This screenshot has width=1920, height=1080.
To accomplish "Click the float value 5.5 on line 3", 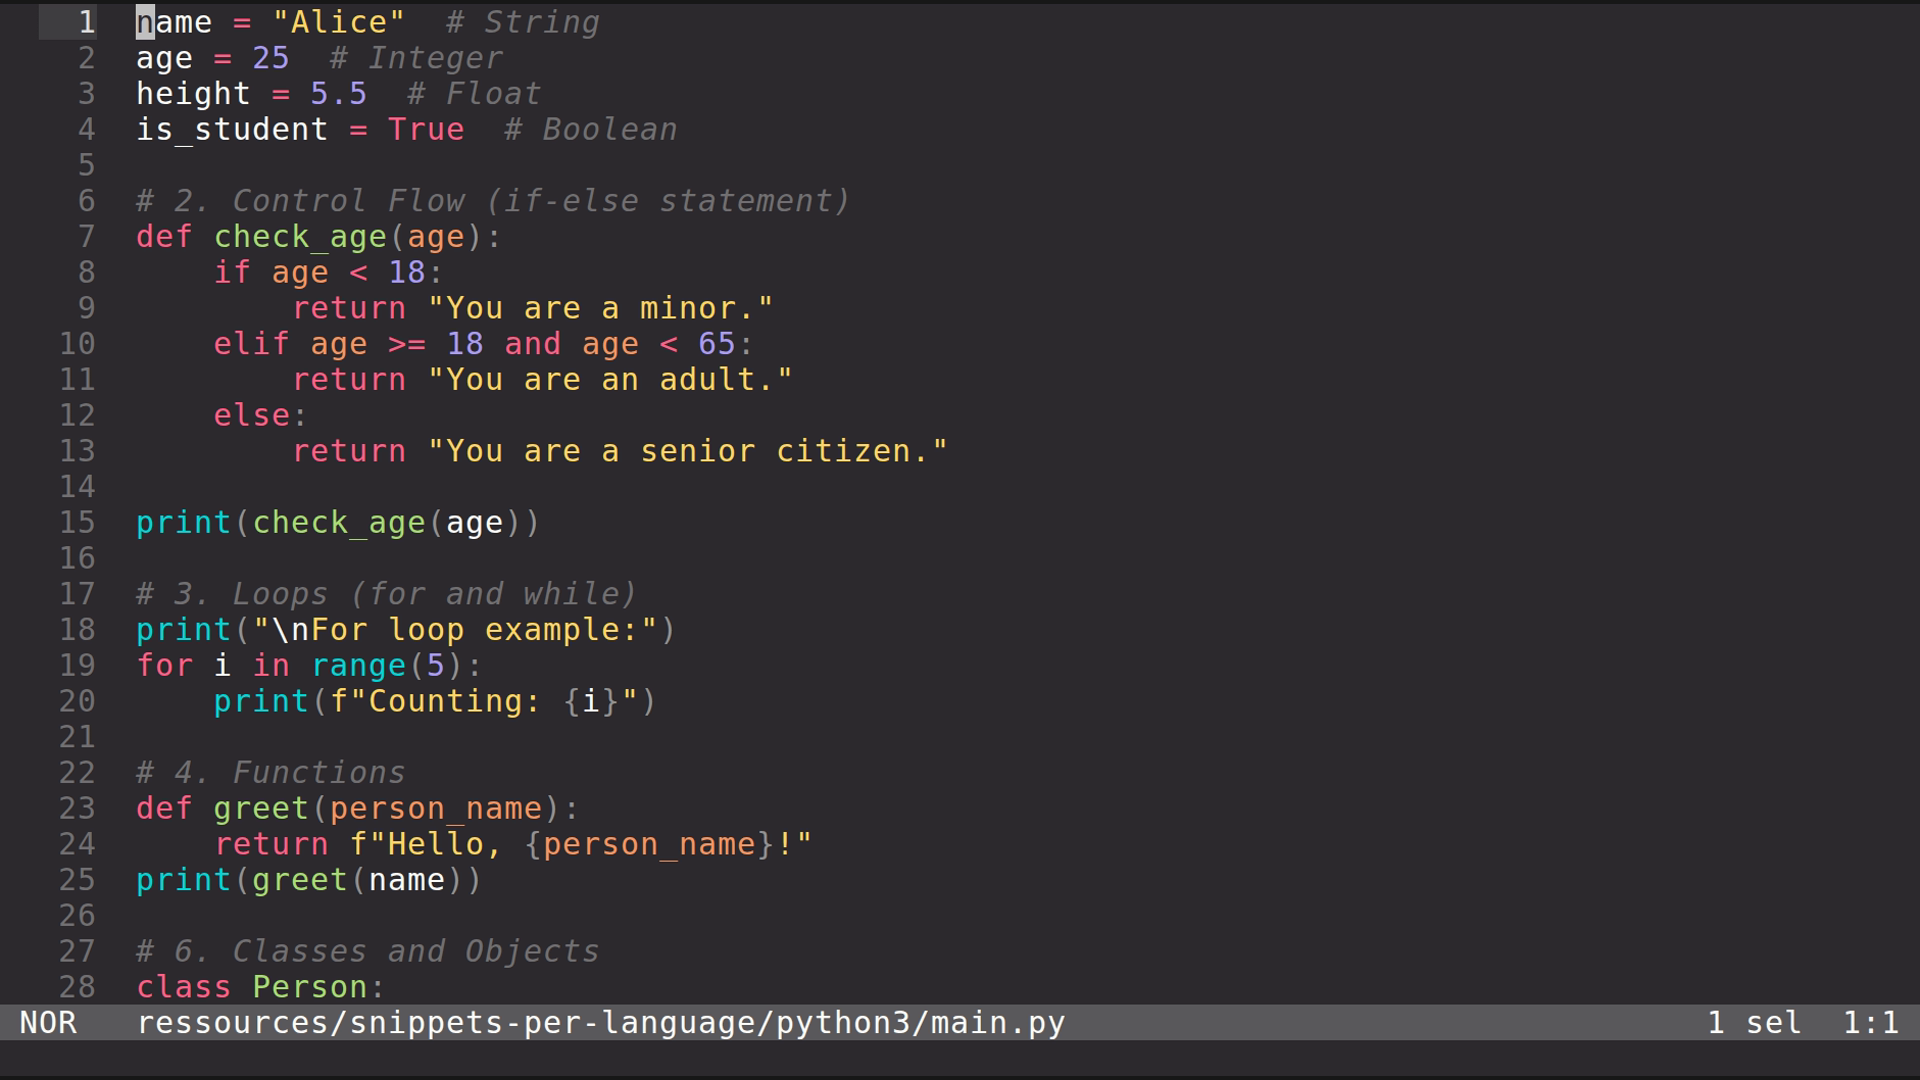I will [x=338, y=93].
